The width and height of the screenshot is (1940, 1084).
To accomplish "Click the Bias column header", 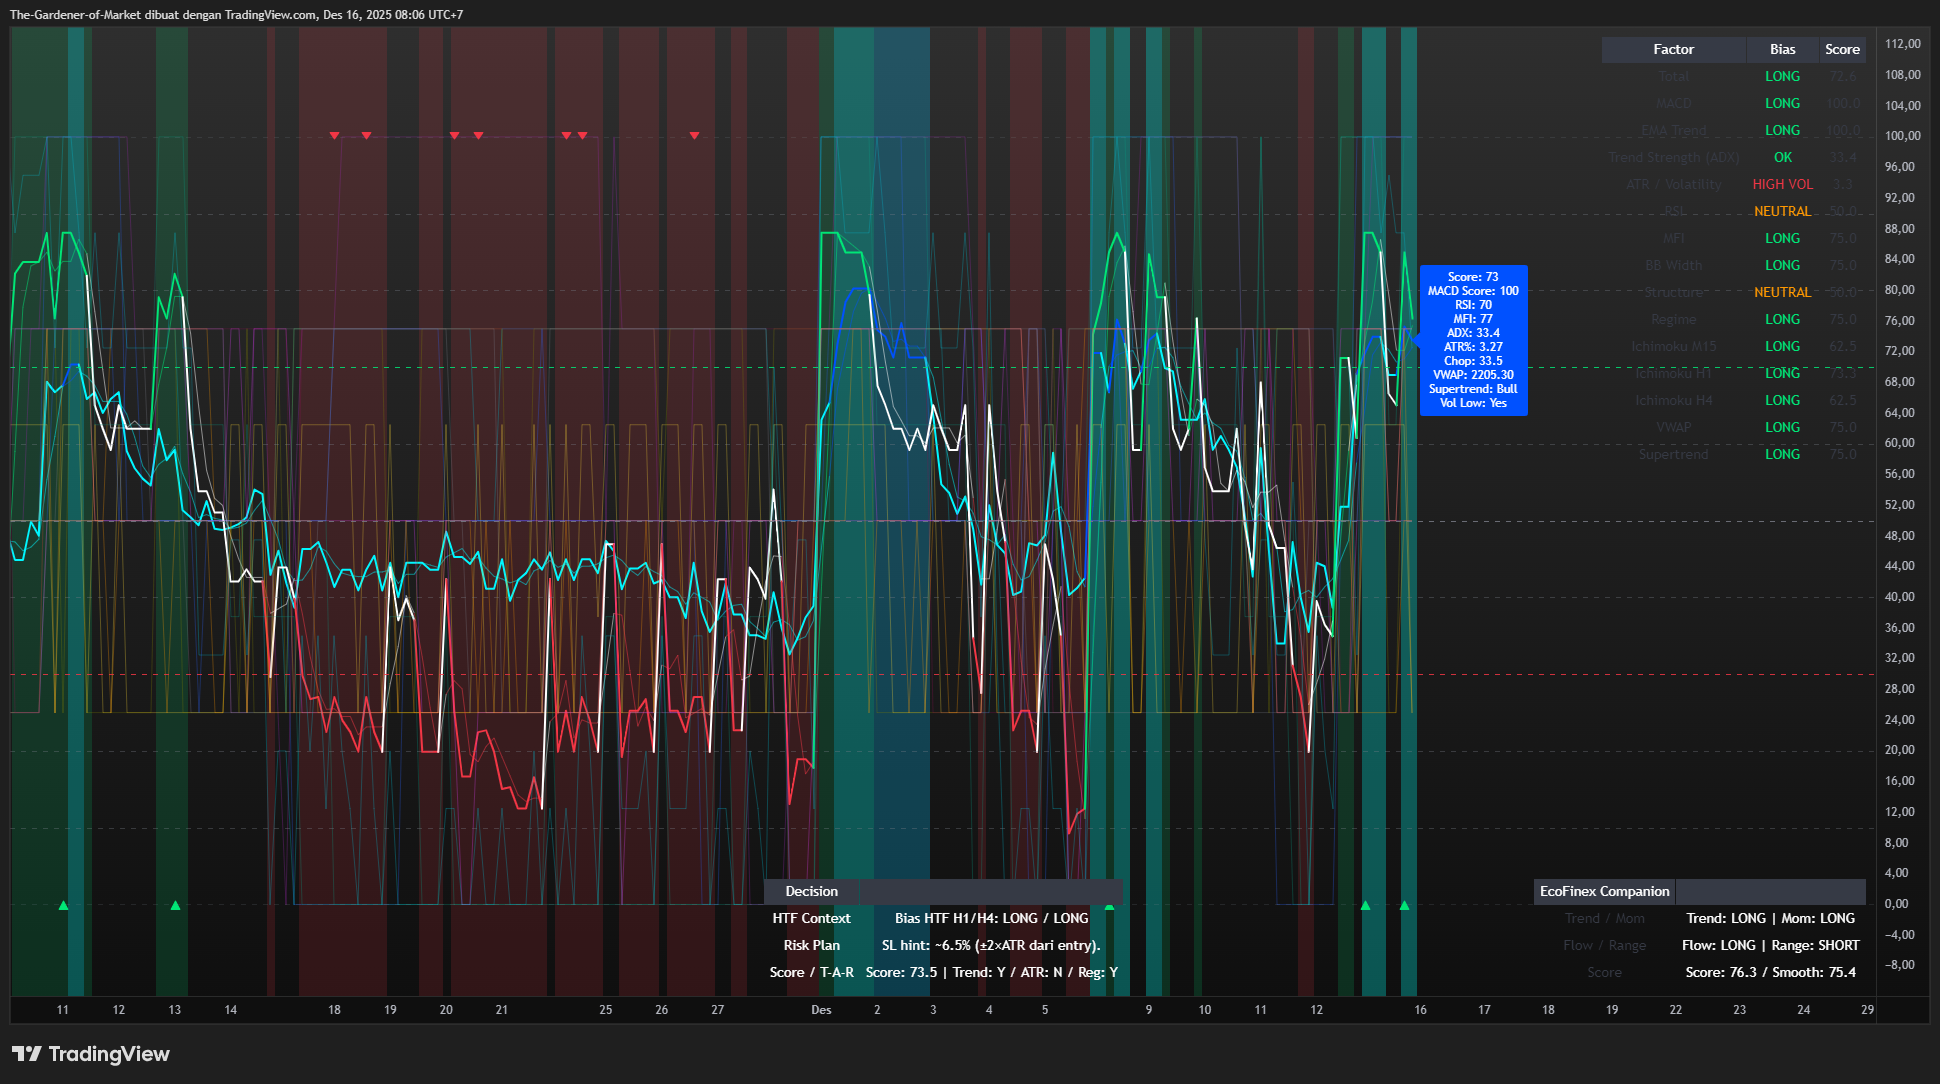I will point(1782,49).
